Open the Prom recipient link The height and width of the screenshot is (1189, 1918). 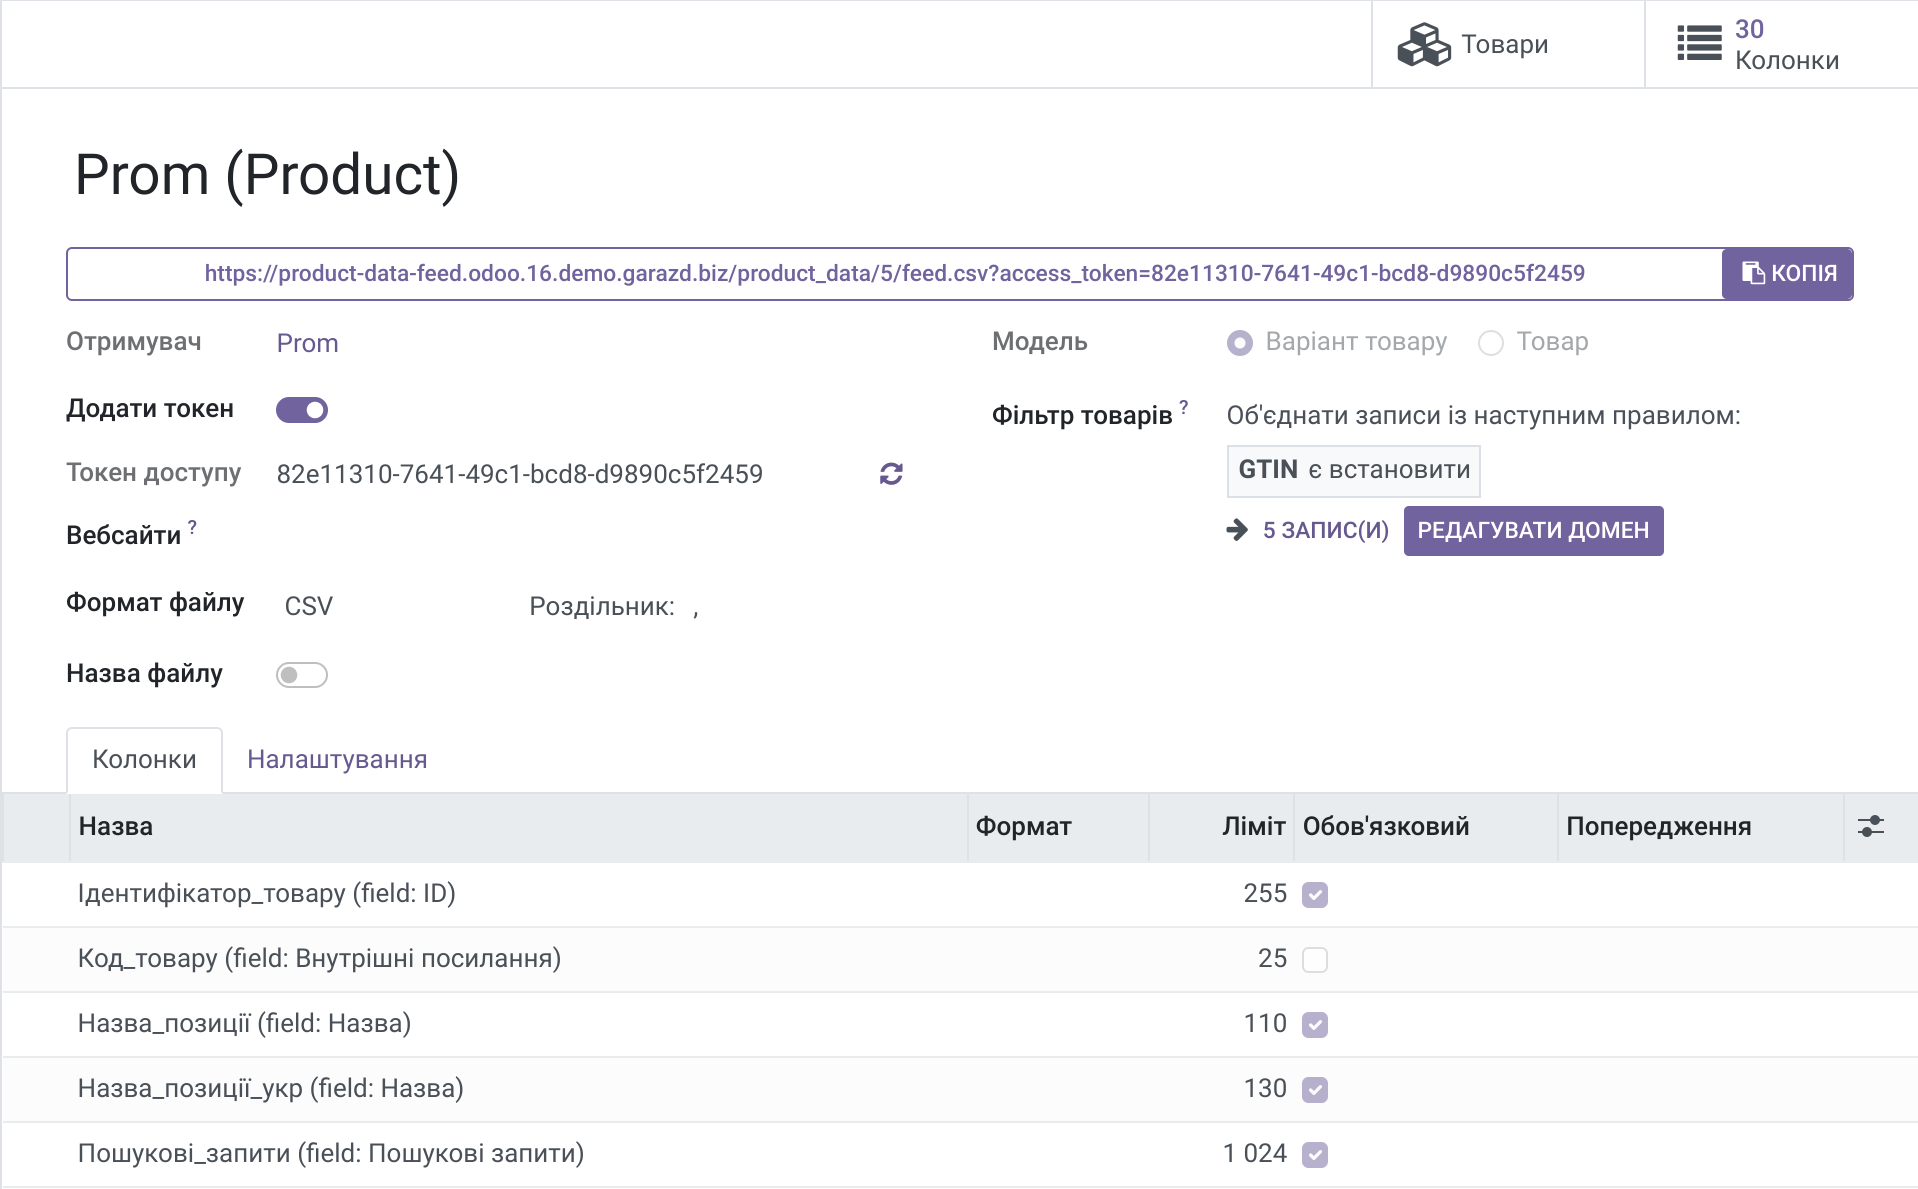click(307, 343)
